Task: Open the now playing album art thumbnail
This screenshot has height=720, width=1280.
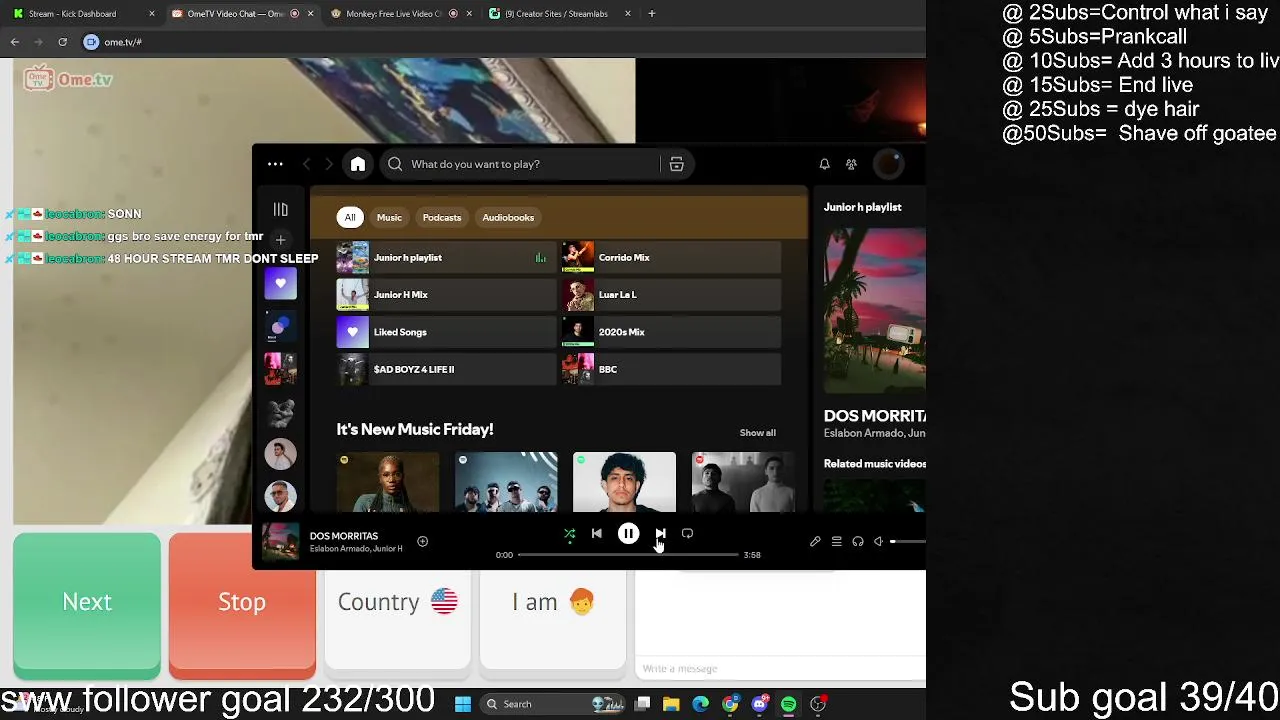Action: point(281,541)
